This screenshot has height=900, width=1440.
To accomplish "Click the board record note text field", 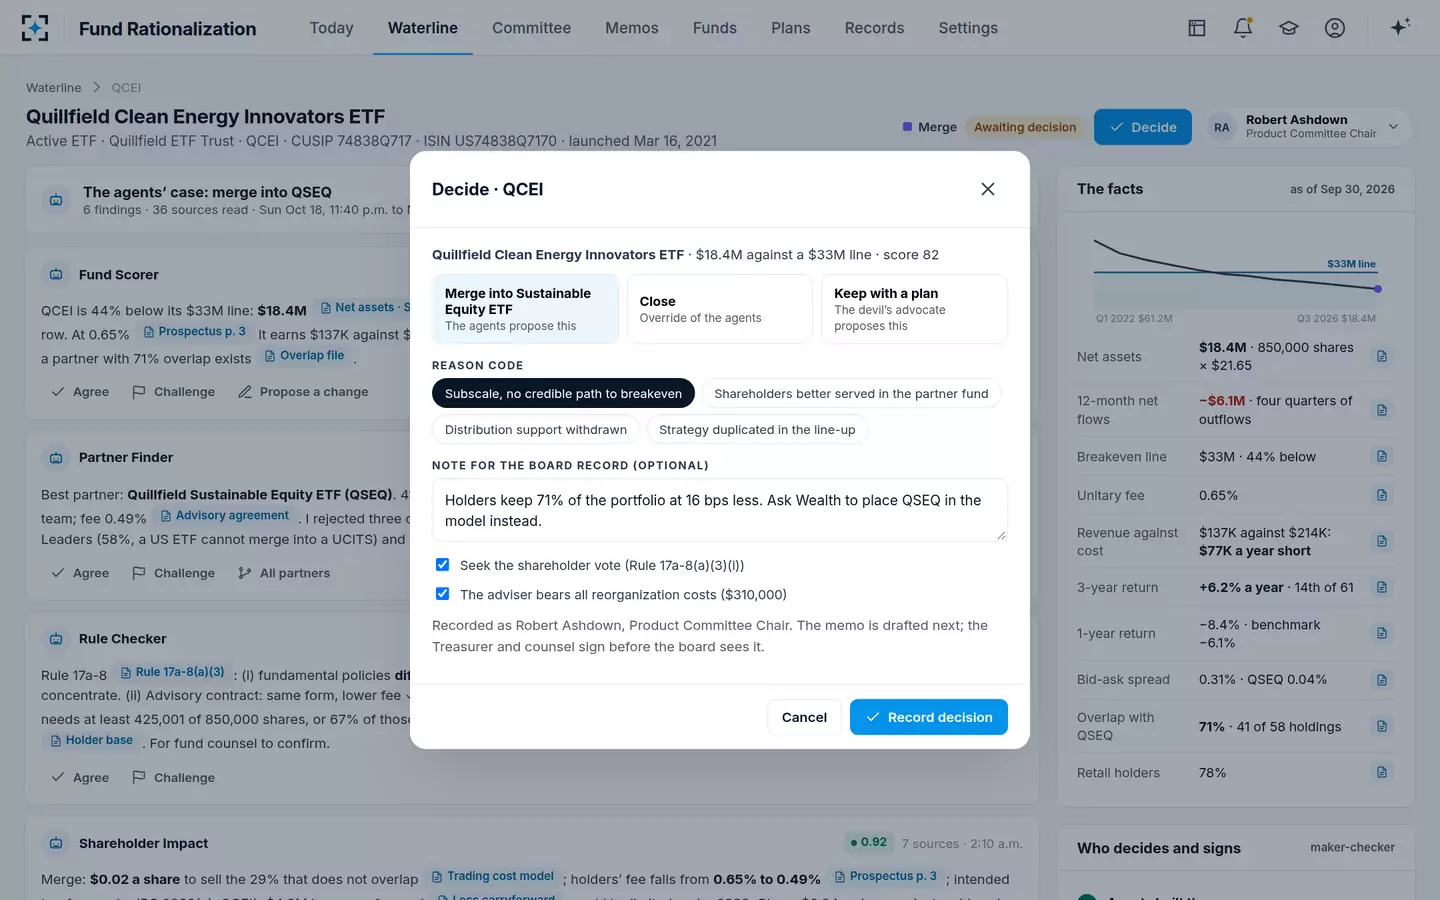I will point(720,510).
